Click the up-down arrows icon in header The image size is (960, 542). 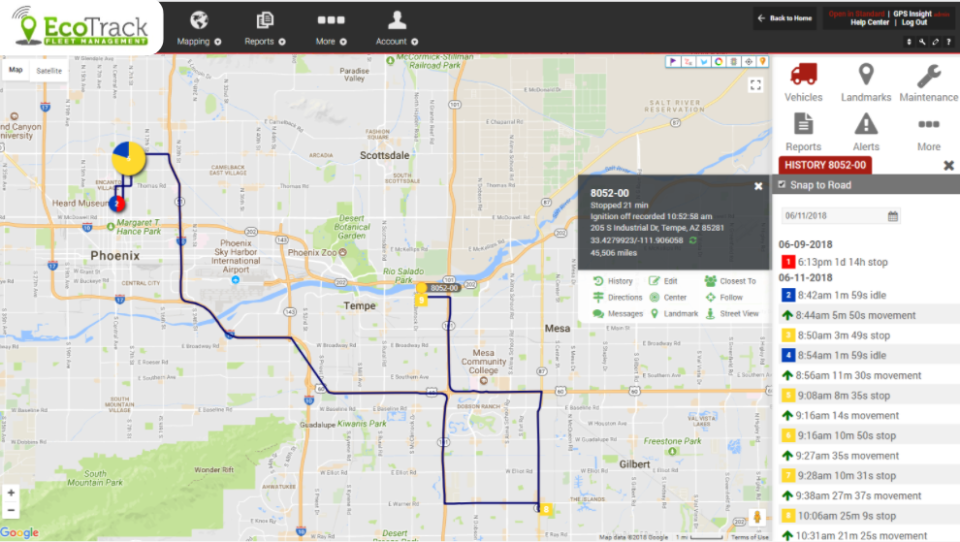click(909, 42)
